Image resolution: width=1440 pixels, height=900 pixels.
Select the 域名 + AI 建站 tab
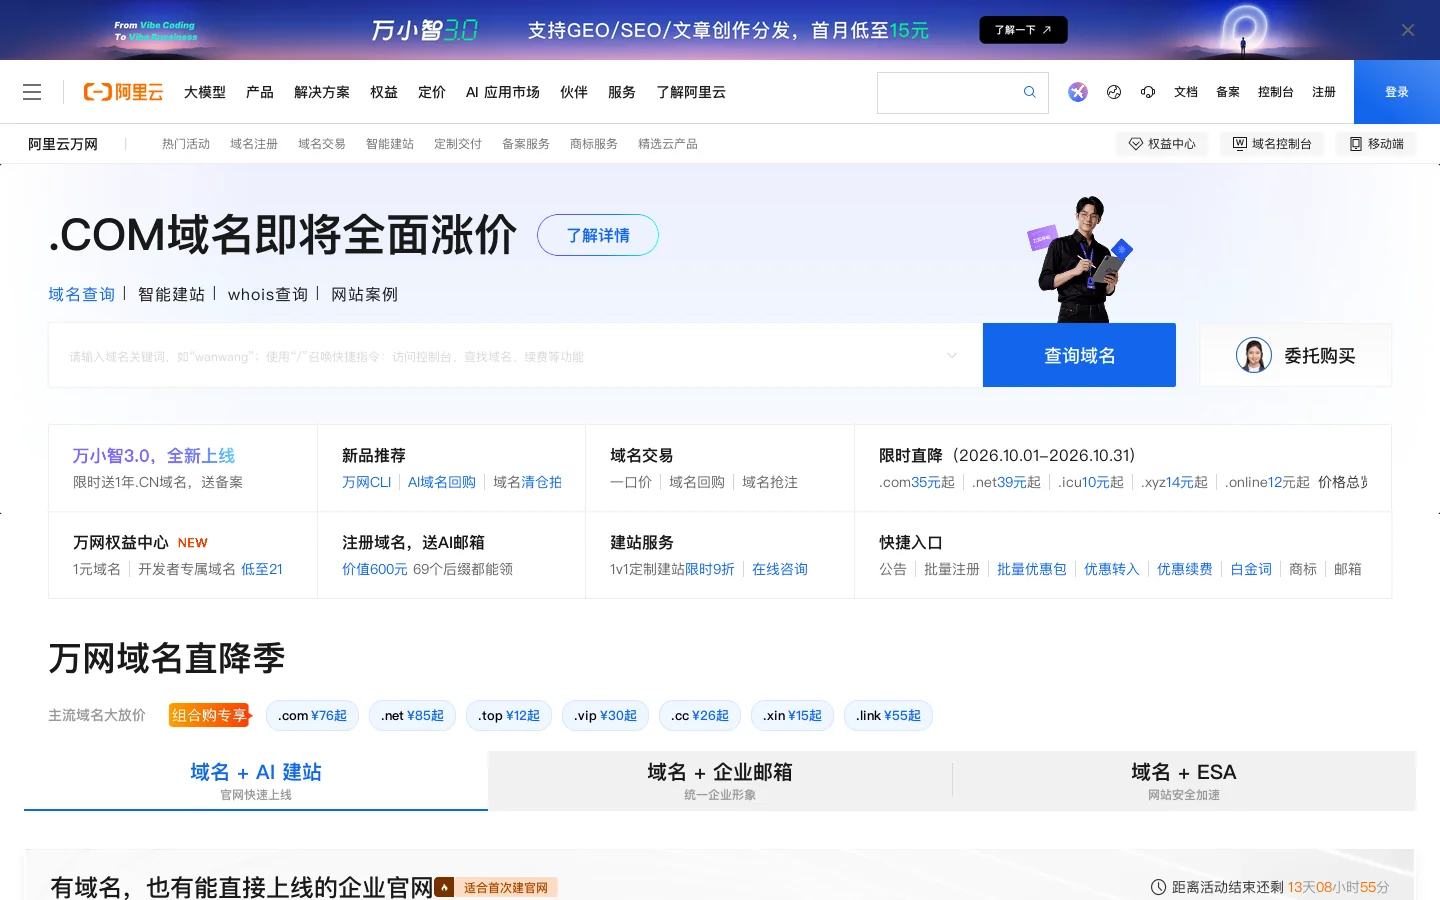tap(256, 781)
